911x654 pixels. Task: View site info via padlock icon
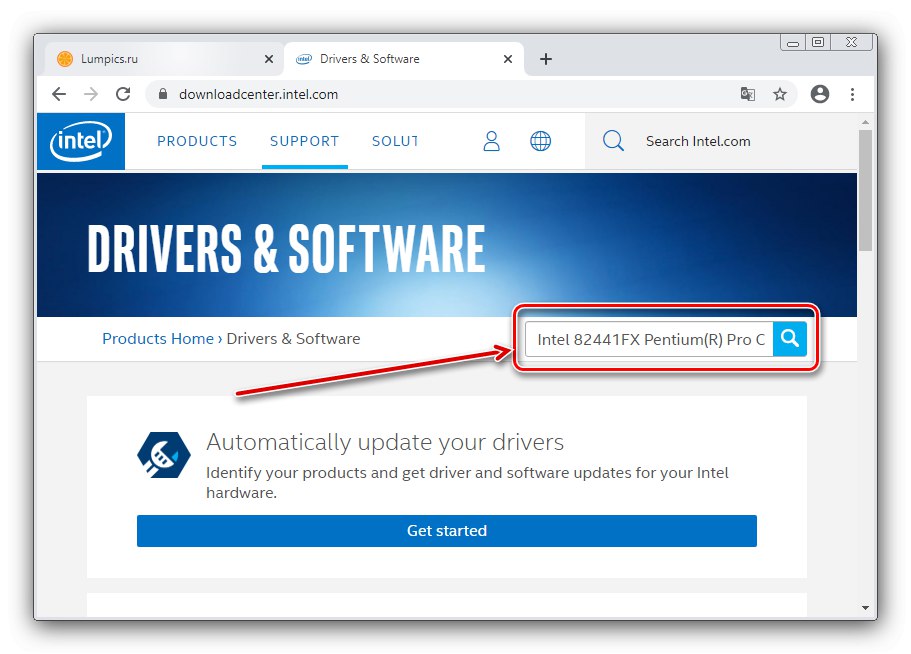click(x=163, y=94)
